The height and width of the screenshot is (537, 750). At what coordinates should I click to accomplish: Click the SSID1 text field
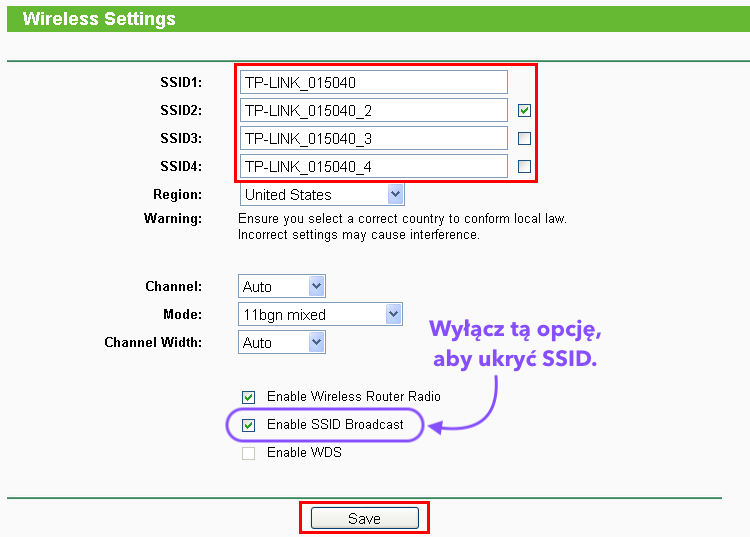373,82
